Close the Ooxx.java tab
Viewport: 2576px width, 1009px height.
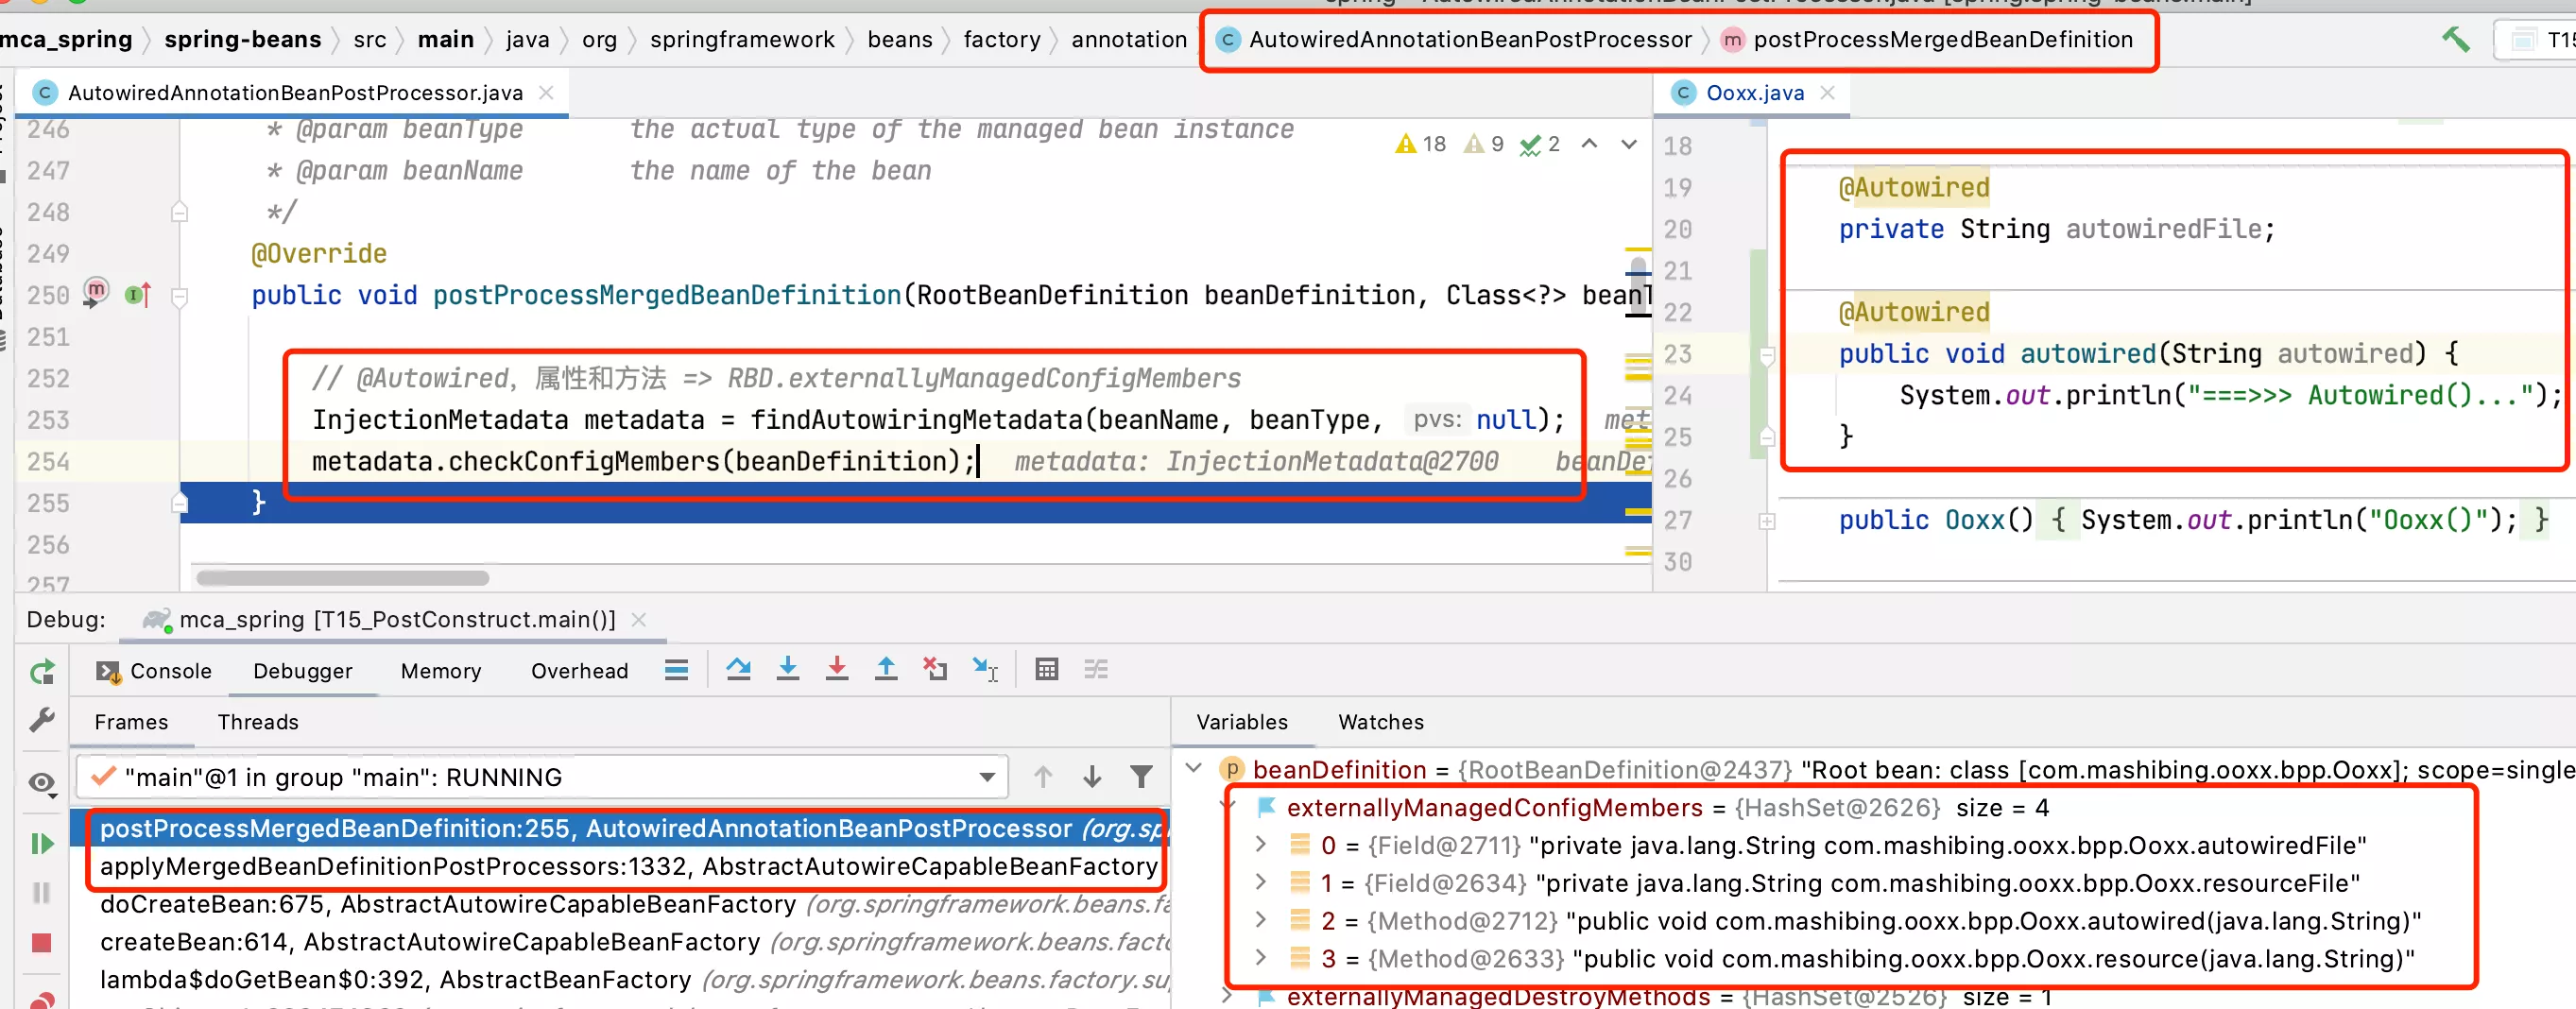(1828, 93)
